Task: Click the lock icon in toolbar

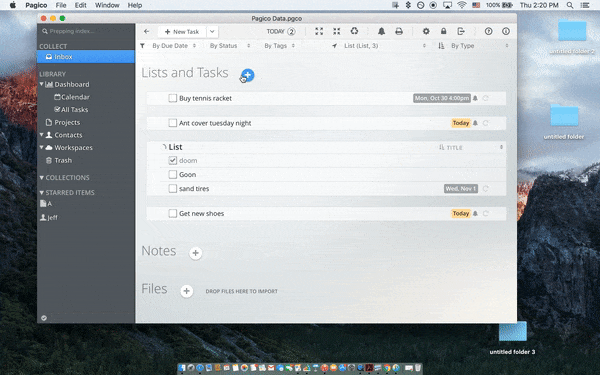Action: pos(443,31)
